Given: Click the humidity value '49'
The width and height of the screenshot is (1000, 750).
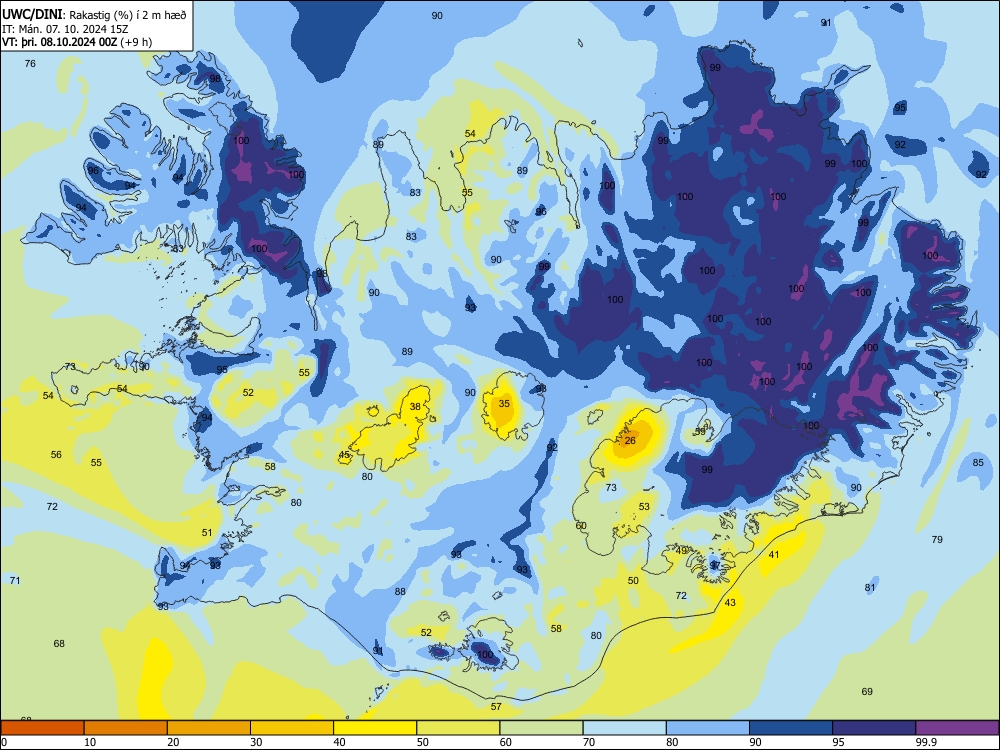Looking at the screenshot, I should click(682, 550).
